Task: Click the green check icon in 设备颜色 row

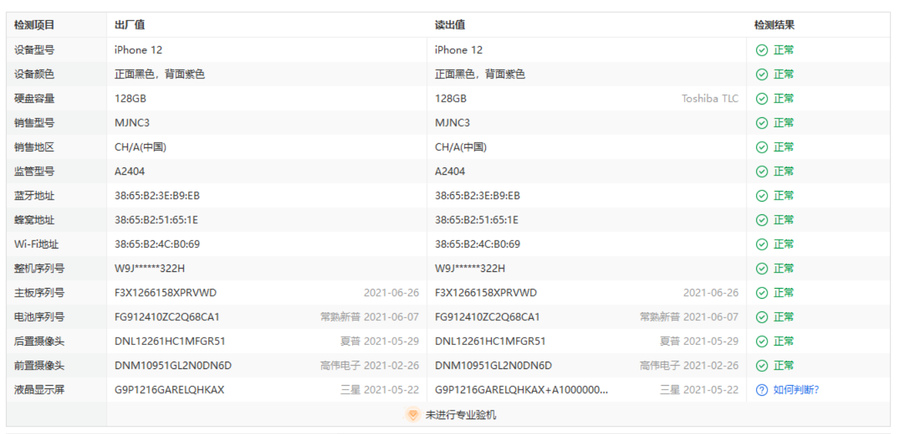Action: pyautogui.click(x=762, y=75)
